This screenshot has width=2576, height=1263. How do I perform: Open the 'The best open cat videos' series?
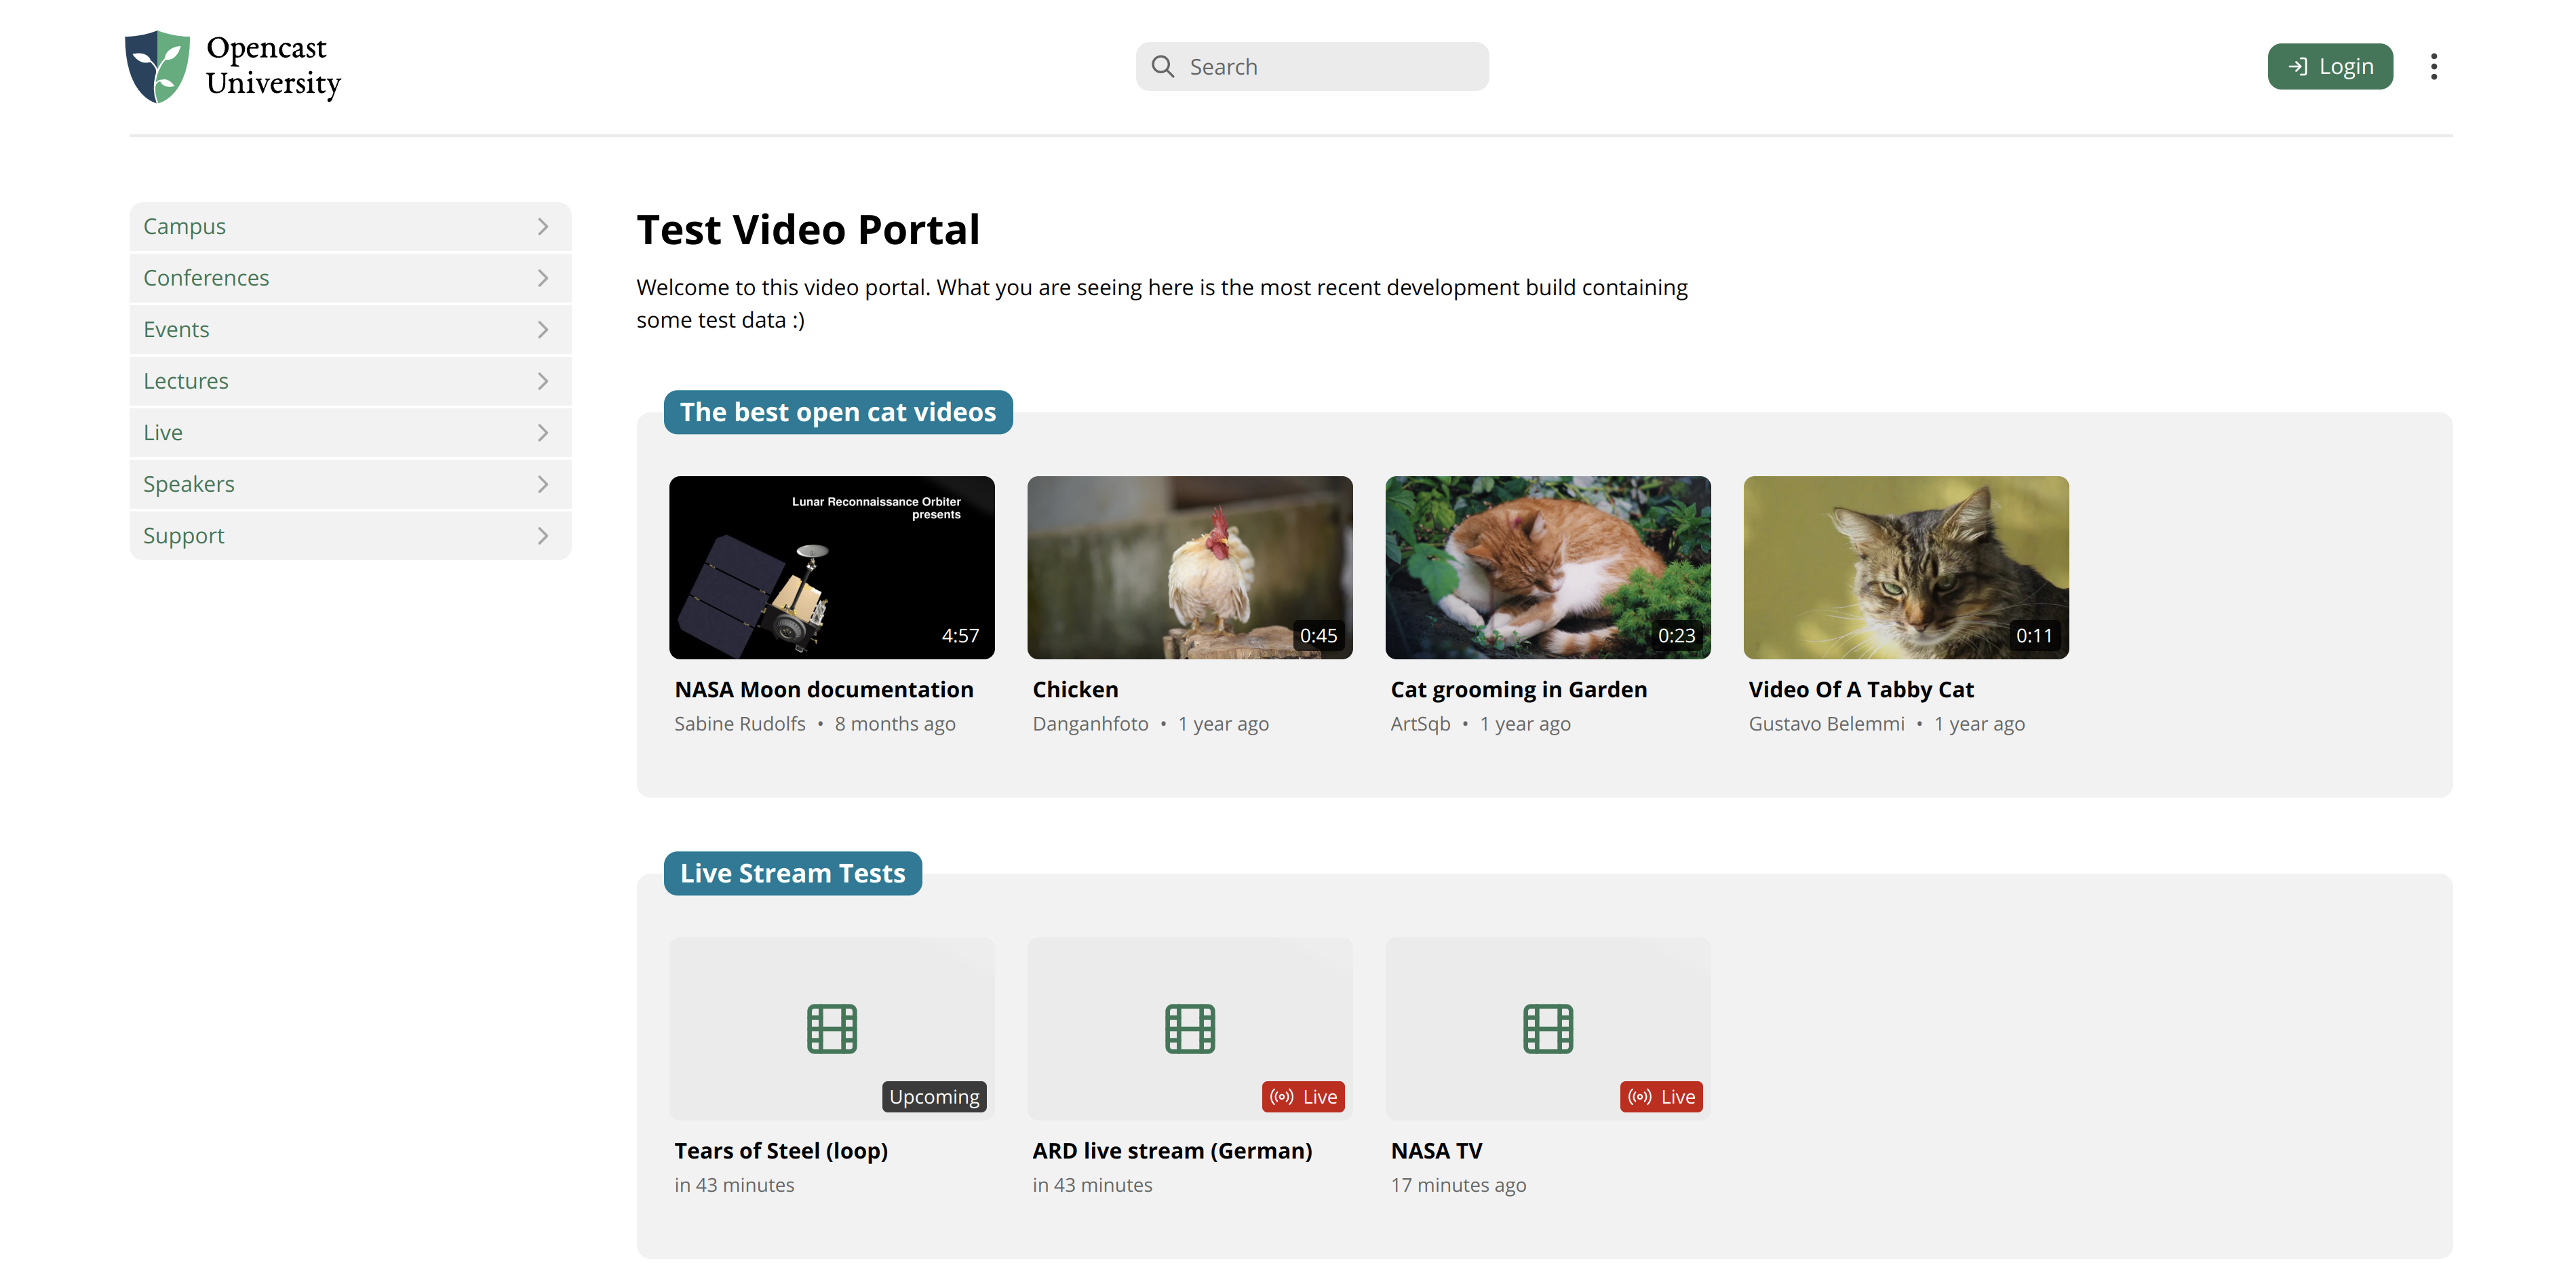(838, 412)
